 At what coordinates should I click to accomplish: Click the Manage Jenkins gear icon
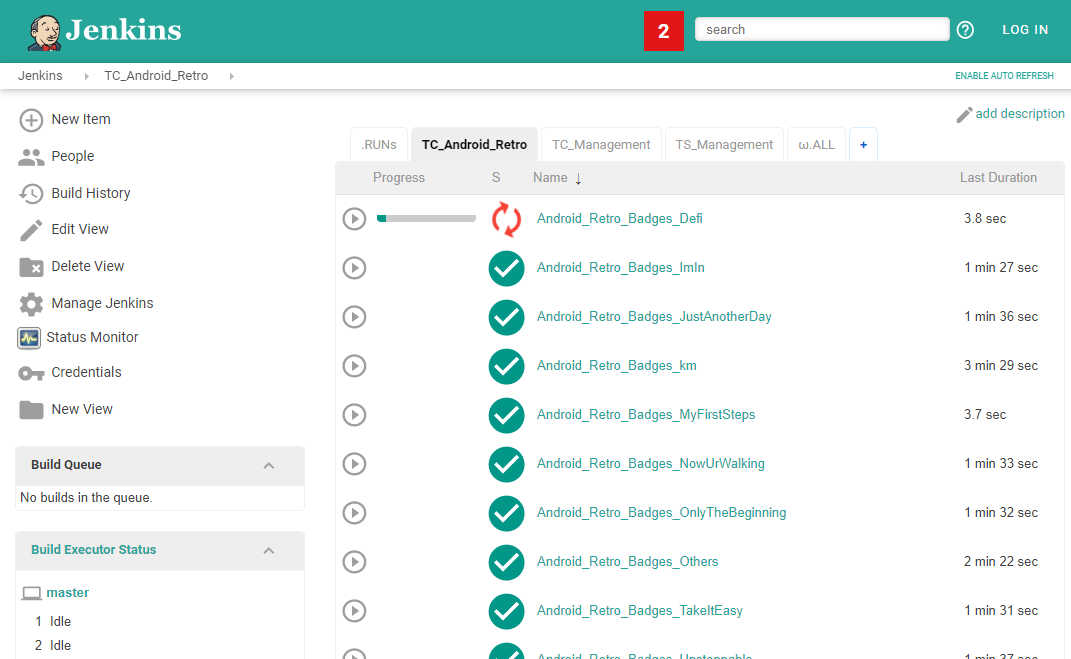(x=31, y=304)
